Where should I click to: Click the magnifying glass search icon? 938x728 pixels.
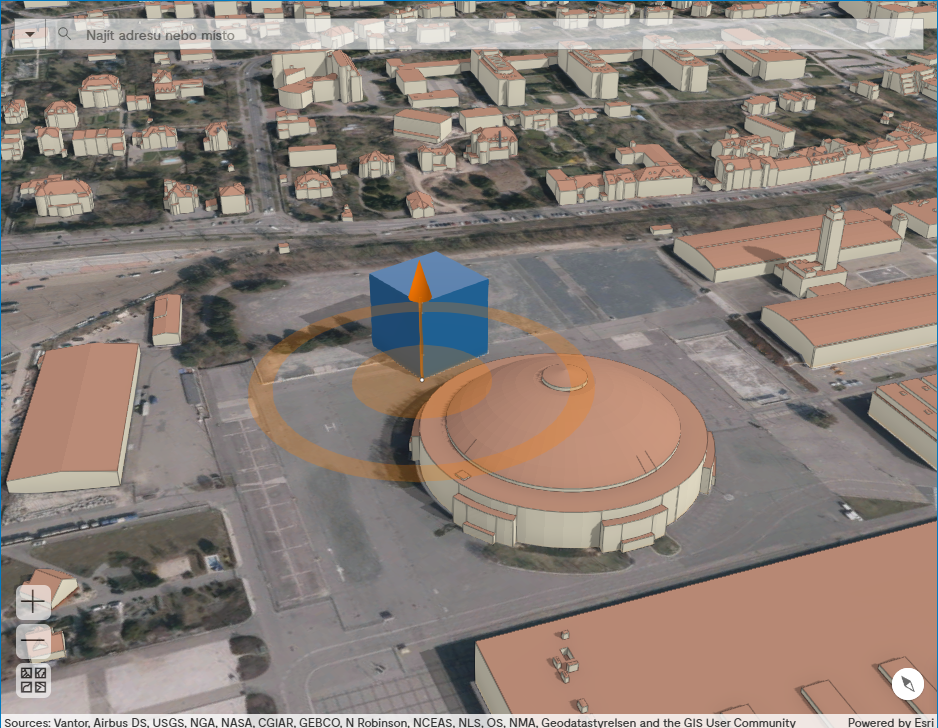pyautogui.click(x=65, y=33)
